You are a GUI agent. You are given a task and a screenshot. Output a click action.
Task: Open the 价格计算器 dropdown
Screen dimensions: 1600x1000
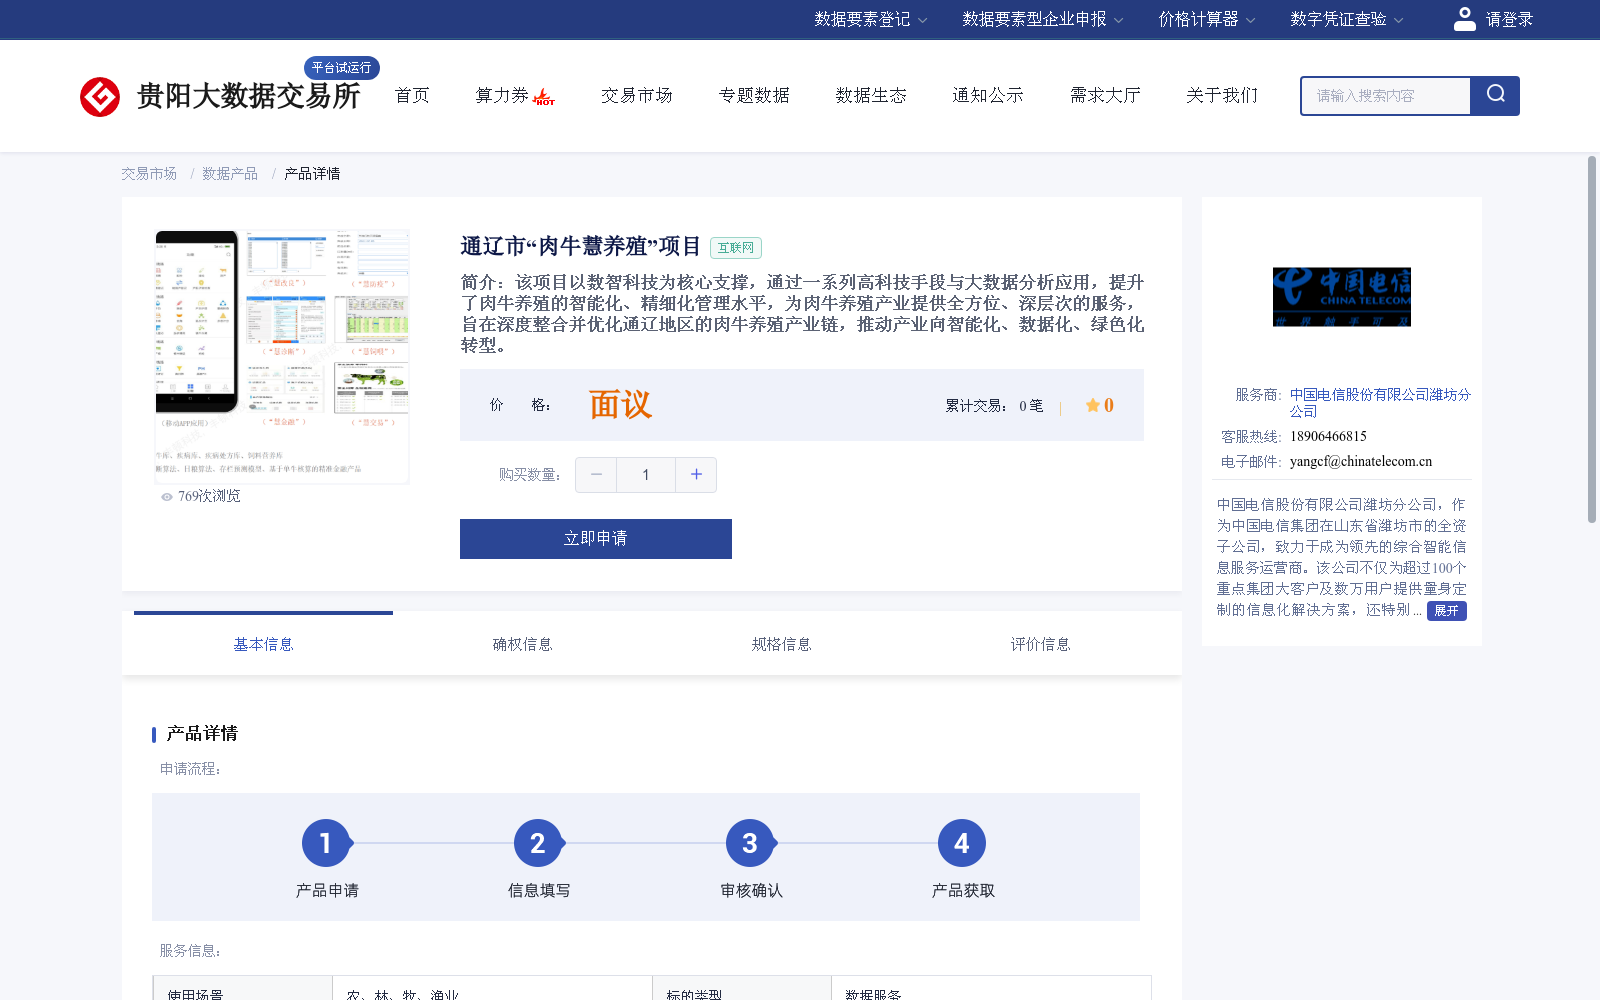coord(1207,19)
